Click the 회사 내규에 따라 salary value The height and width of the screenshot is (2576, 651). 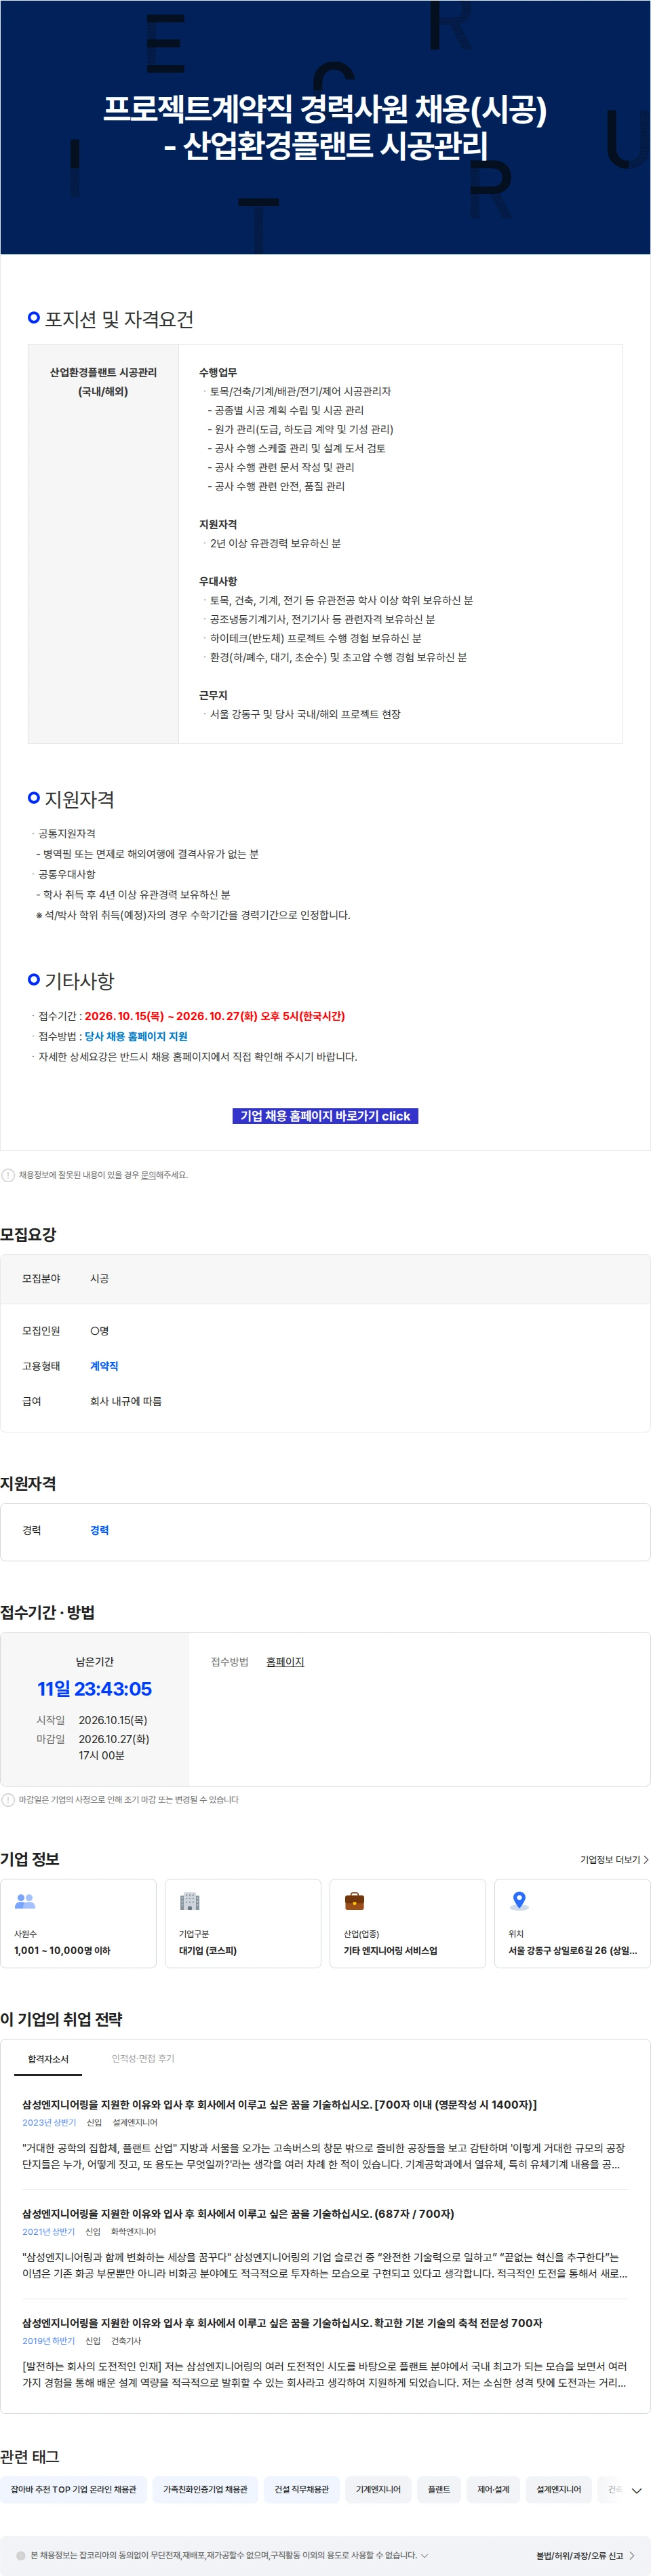point(126,1401)
